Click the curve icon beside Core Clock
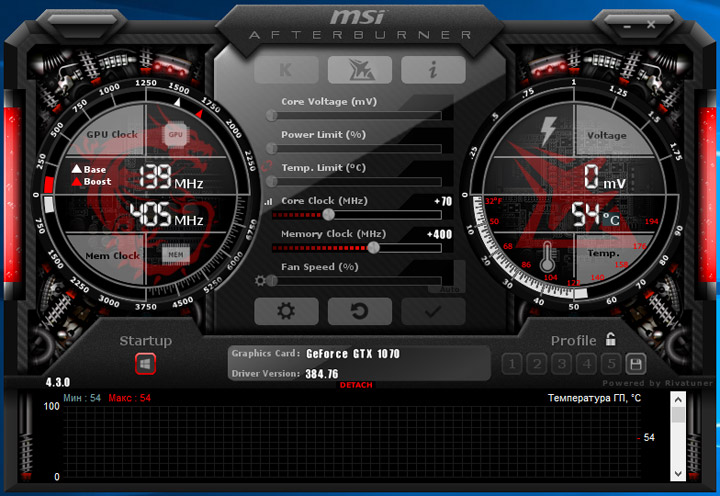 (x=269, y=202)
